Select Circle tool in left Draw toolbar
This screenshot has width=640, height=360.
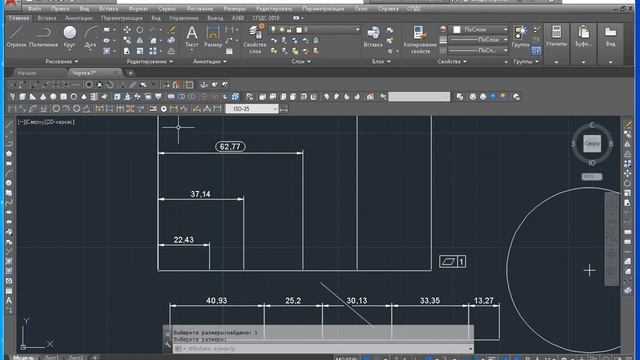point(9,183)
